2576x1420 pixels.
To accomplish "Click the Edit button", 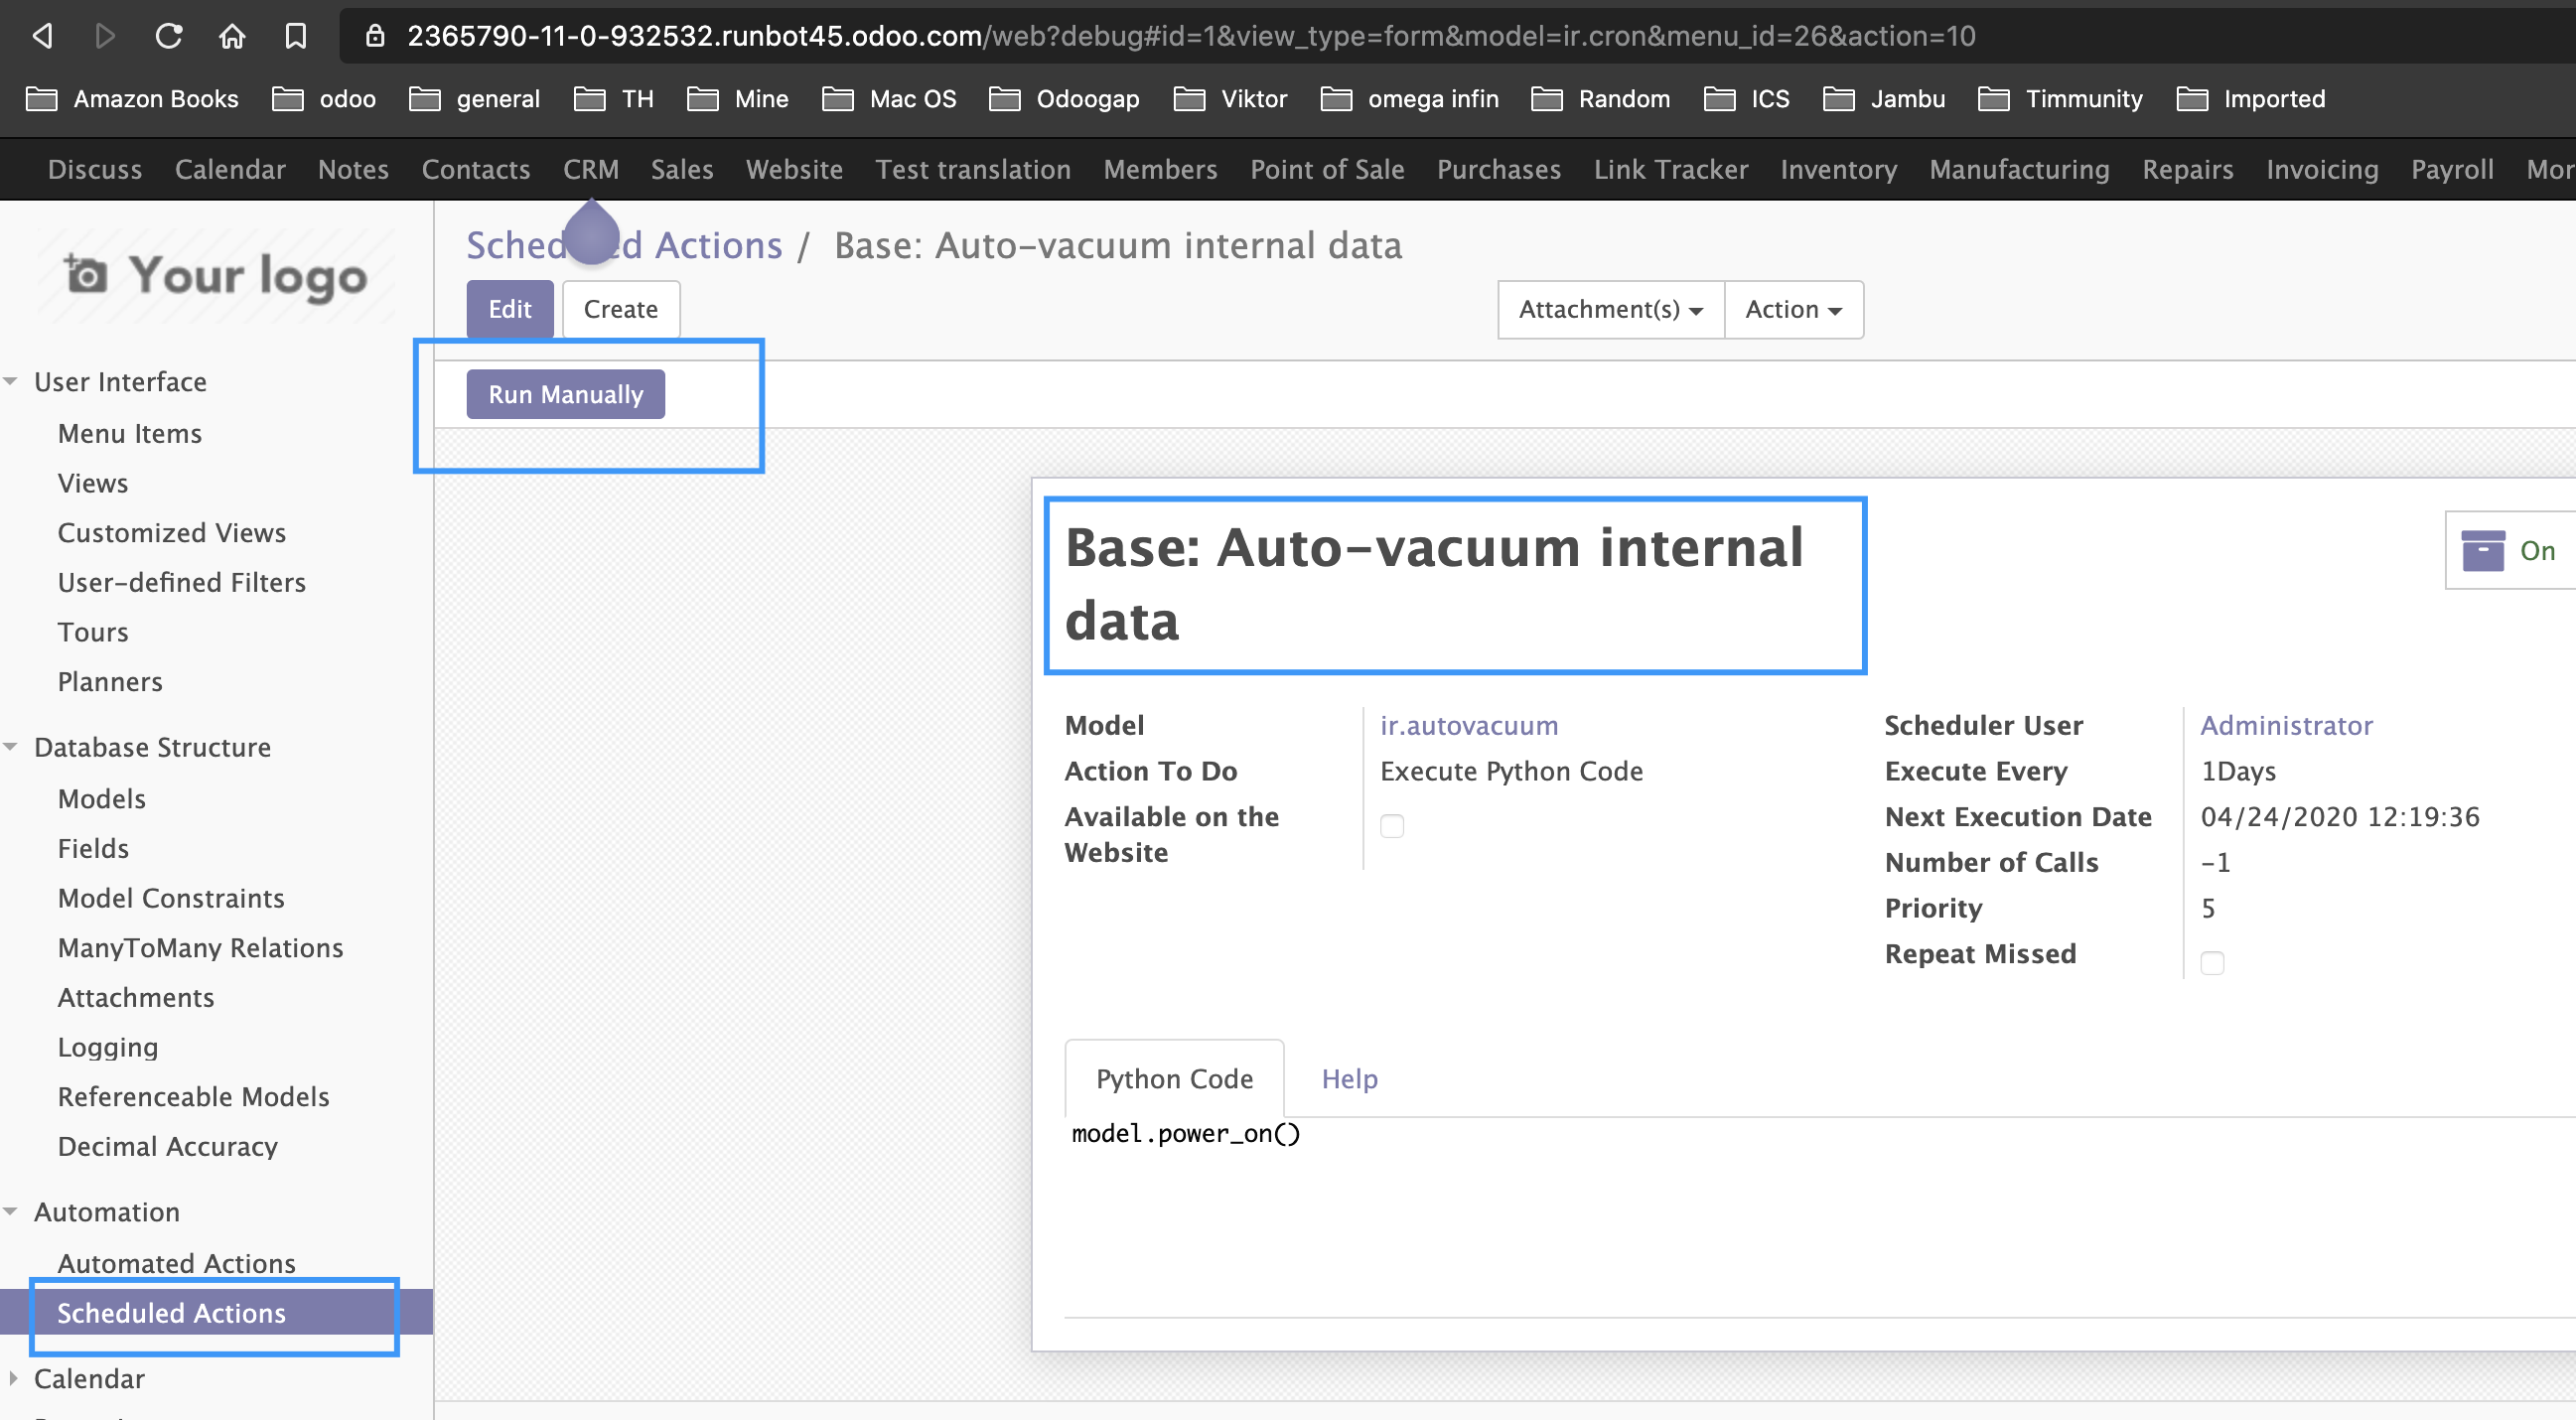I will point(510,309).
